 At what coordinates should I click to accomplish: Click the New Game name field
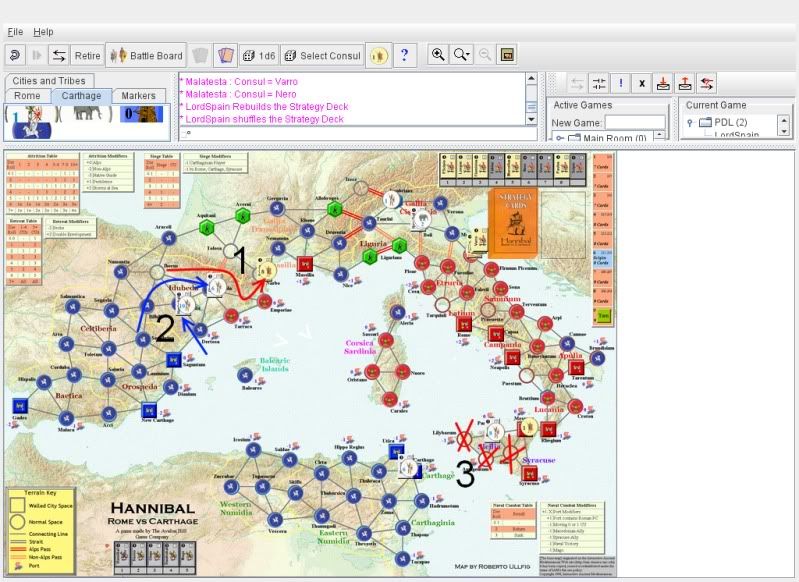634,122
